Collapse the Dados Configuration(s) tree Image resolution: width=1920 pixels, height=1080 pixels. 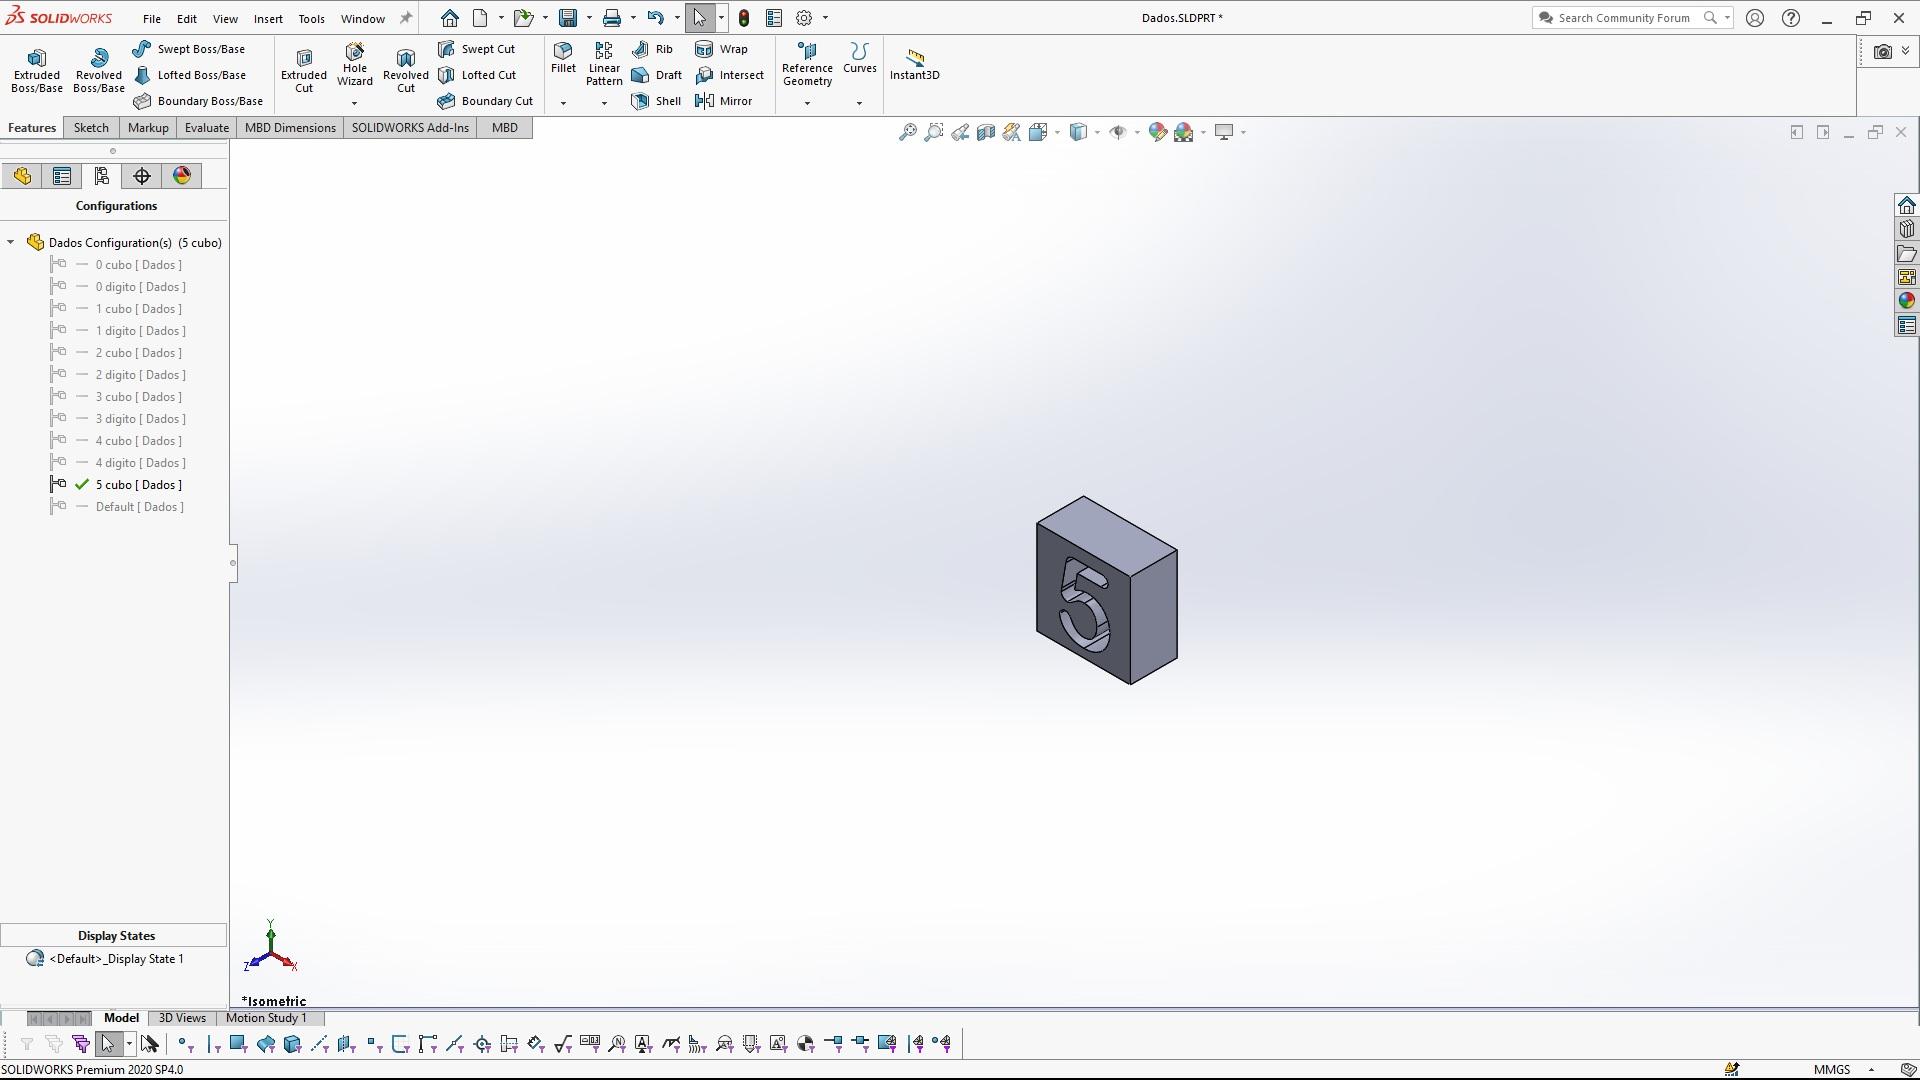(x=11, y=242)
